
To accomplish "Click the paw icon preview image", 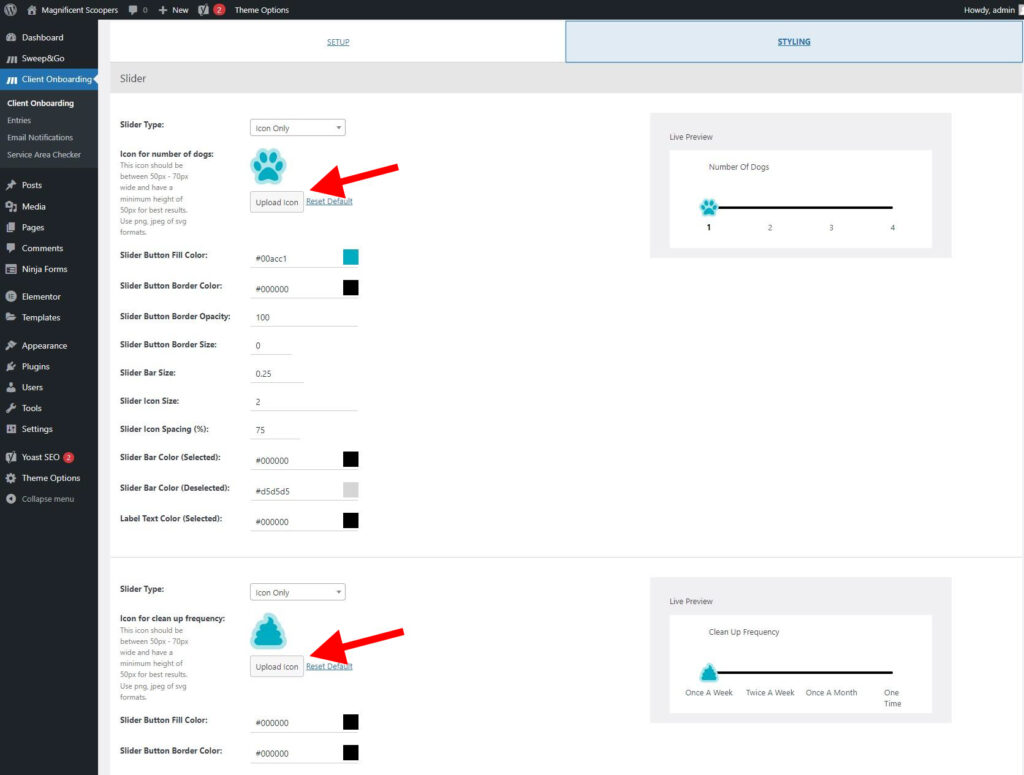I will 268,166.
